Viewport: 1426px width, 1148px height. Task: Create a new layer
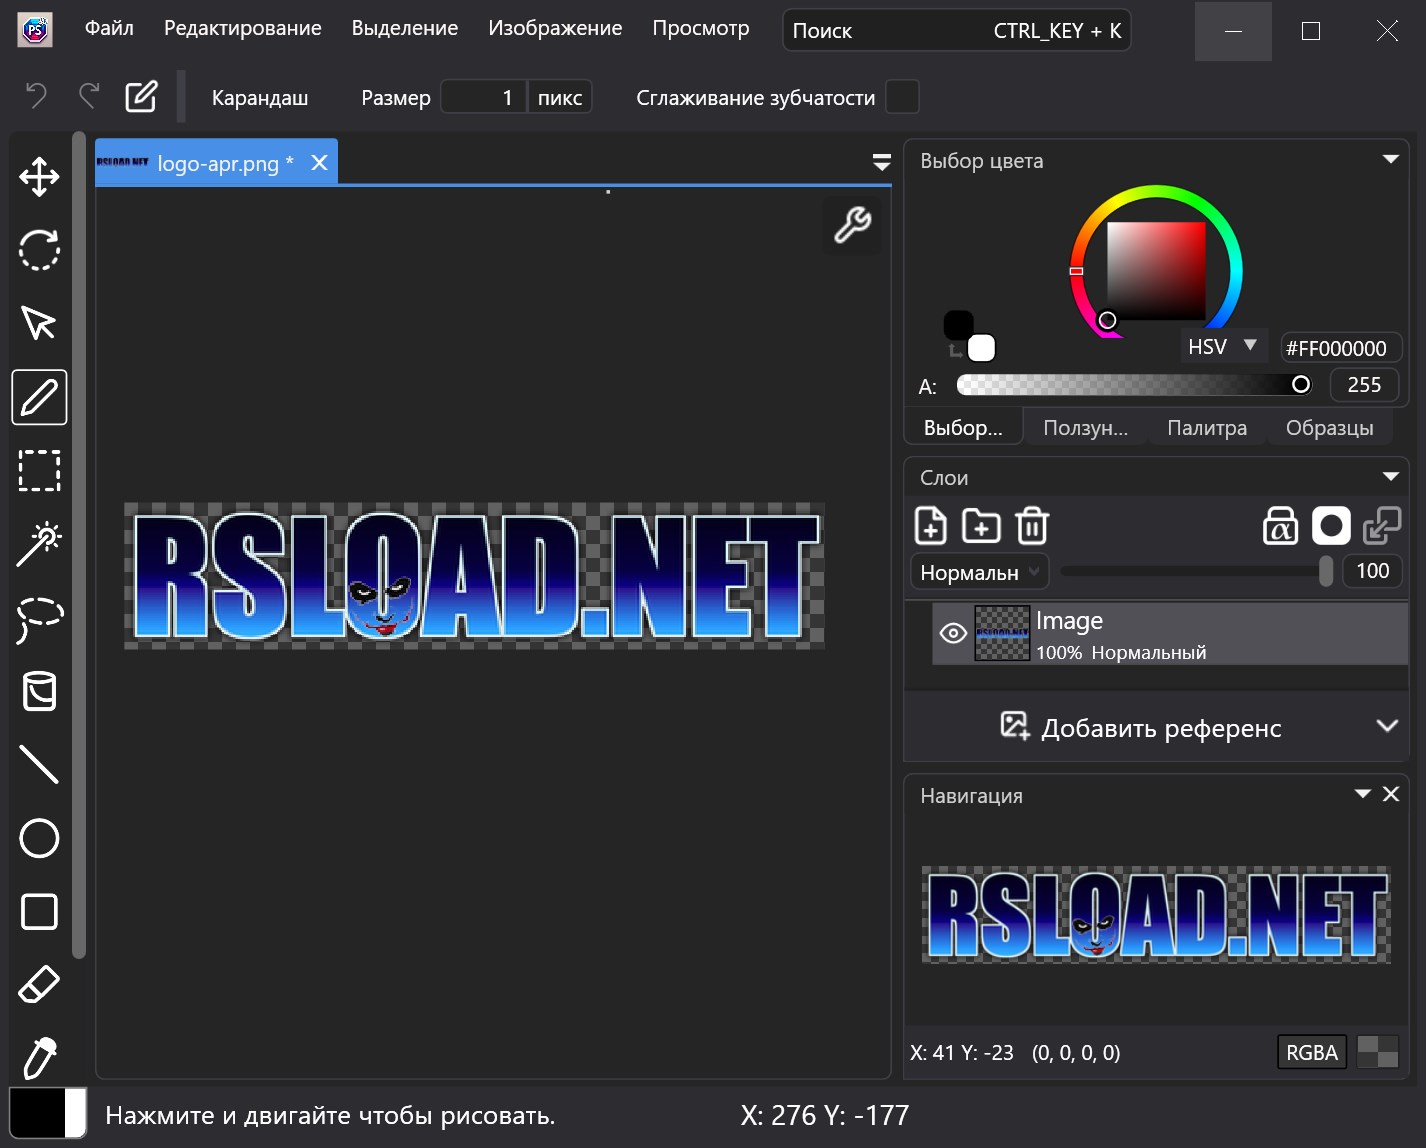931,525
